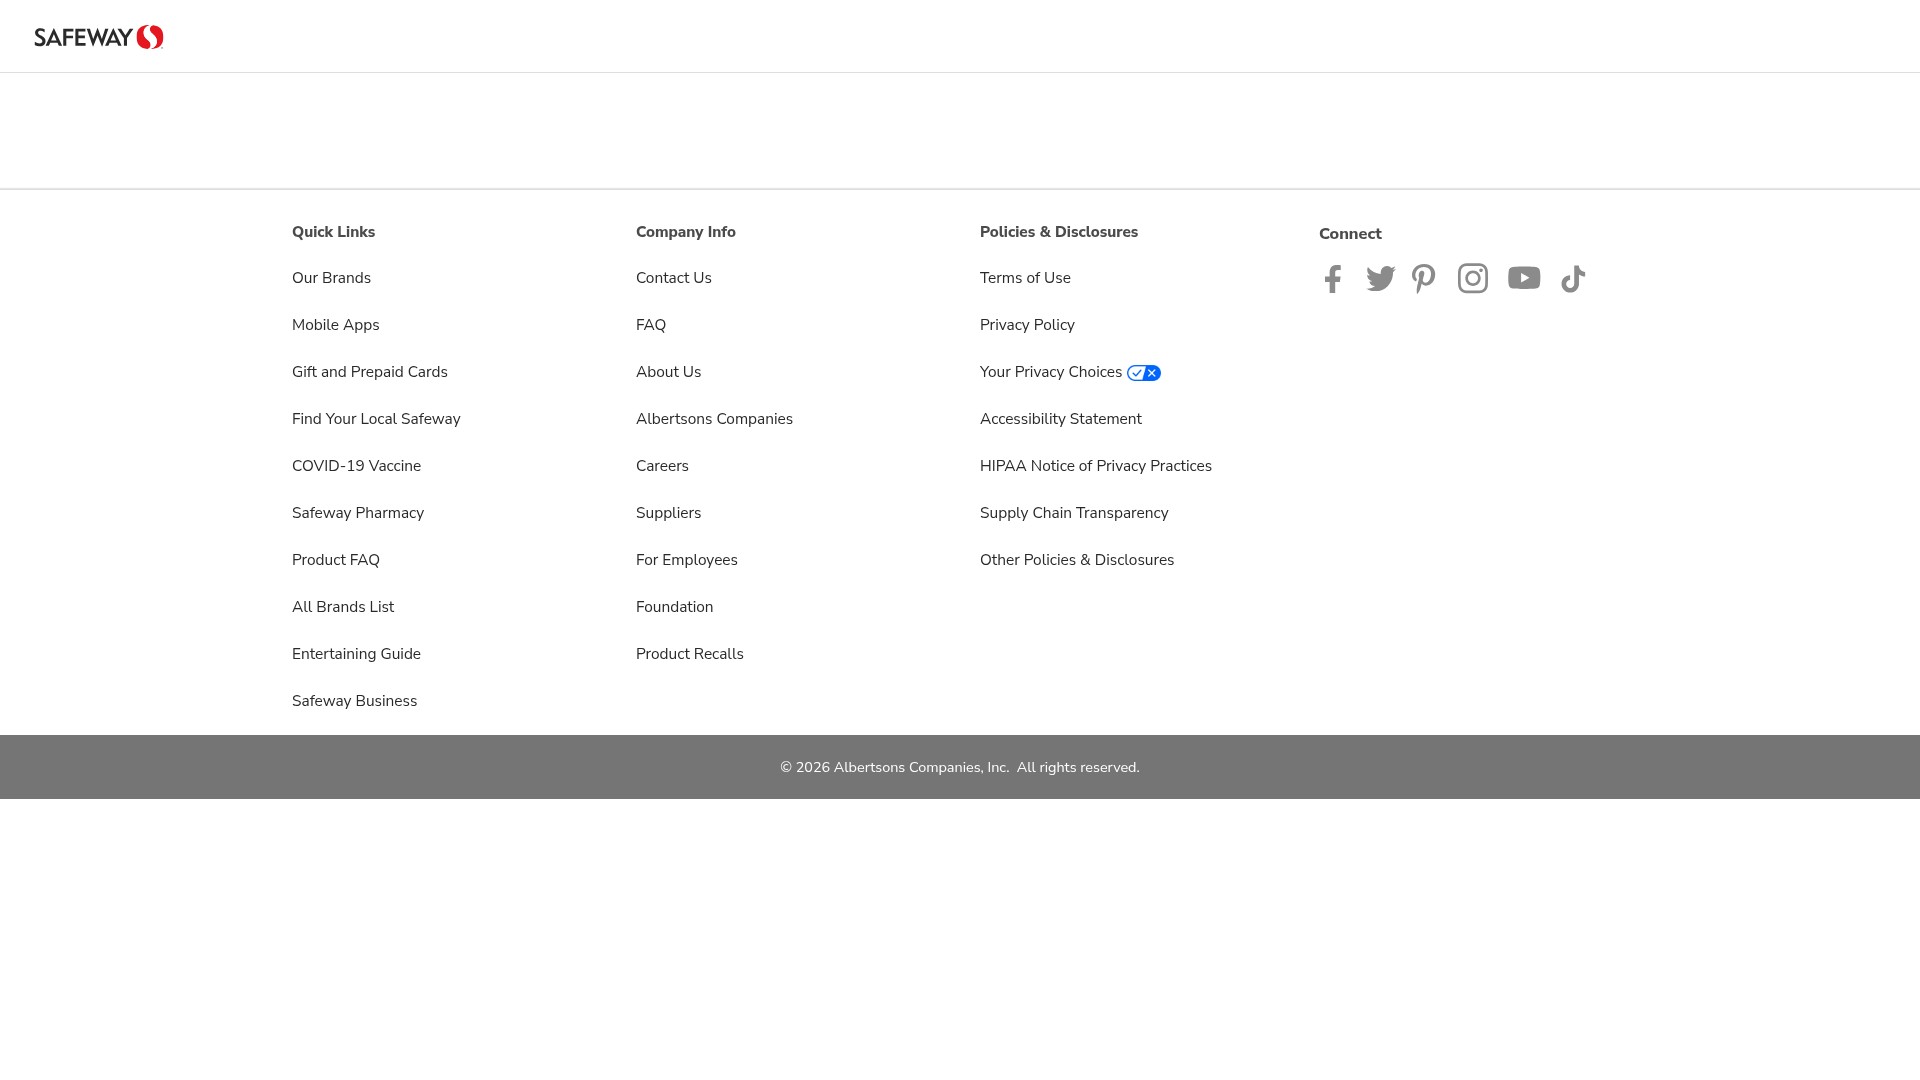Open the TikTok icon link
Screen dimensions: 1920x1080
(x=1573, y=279)
